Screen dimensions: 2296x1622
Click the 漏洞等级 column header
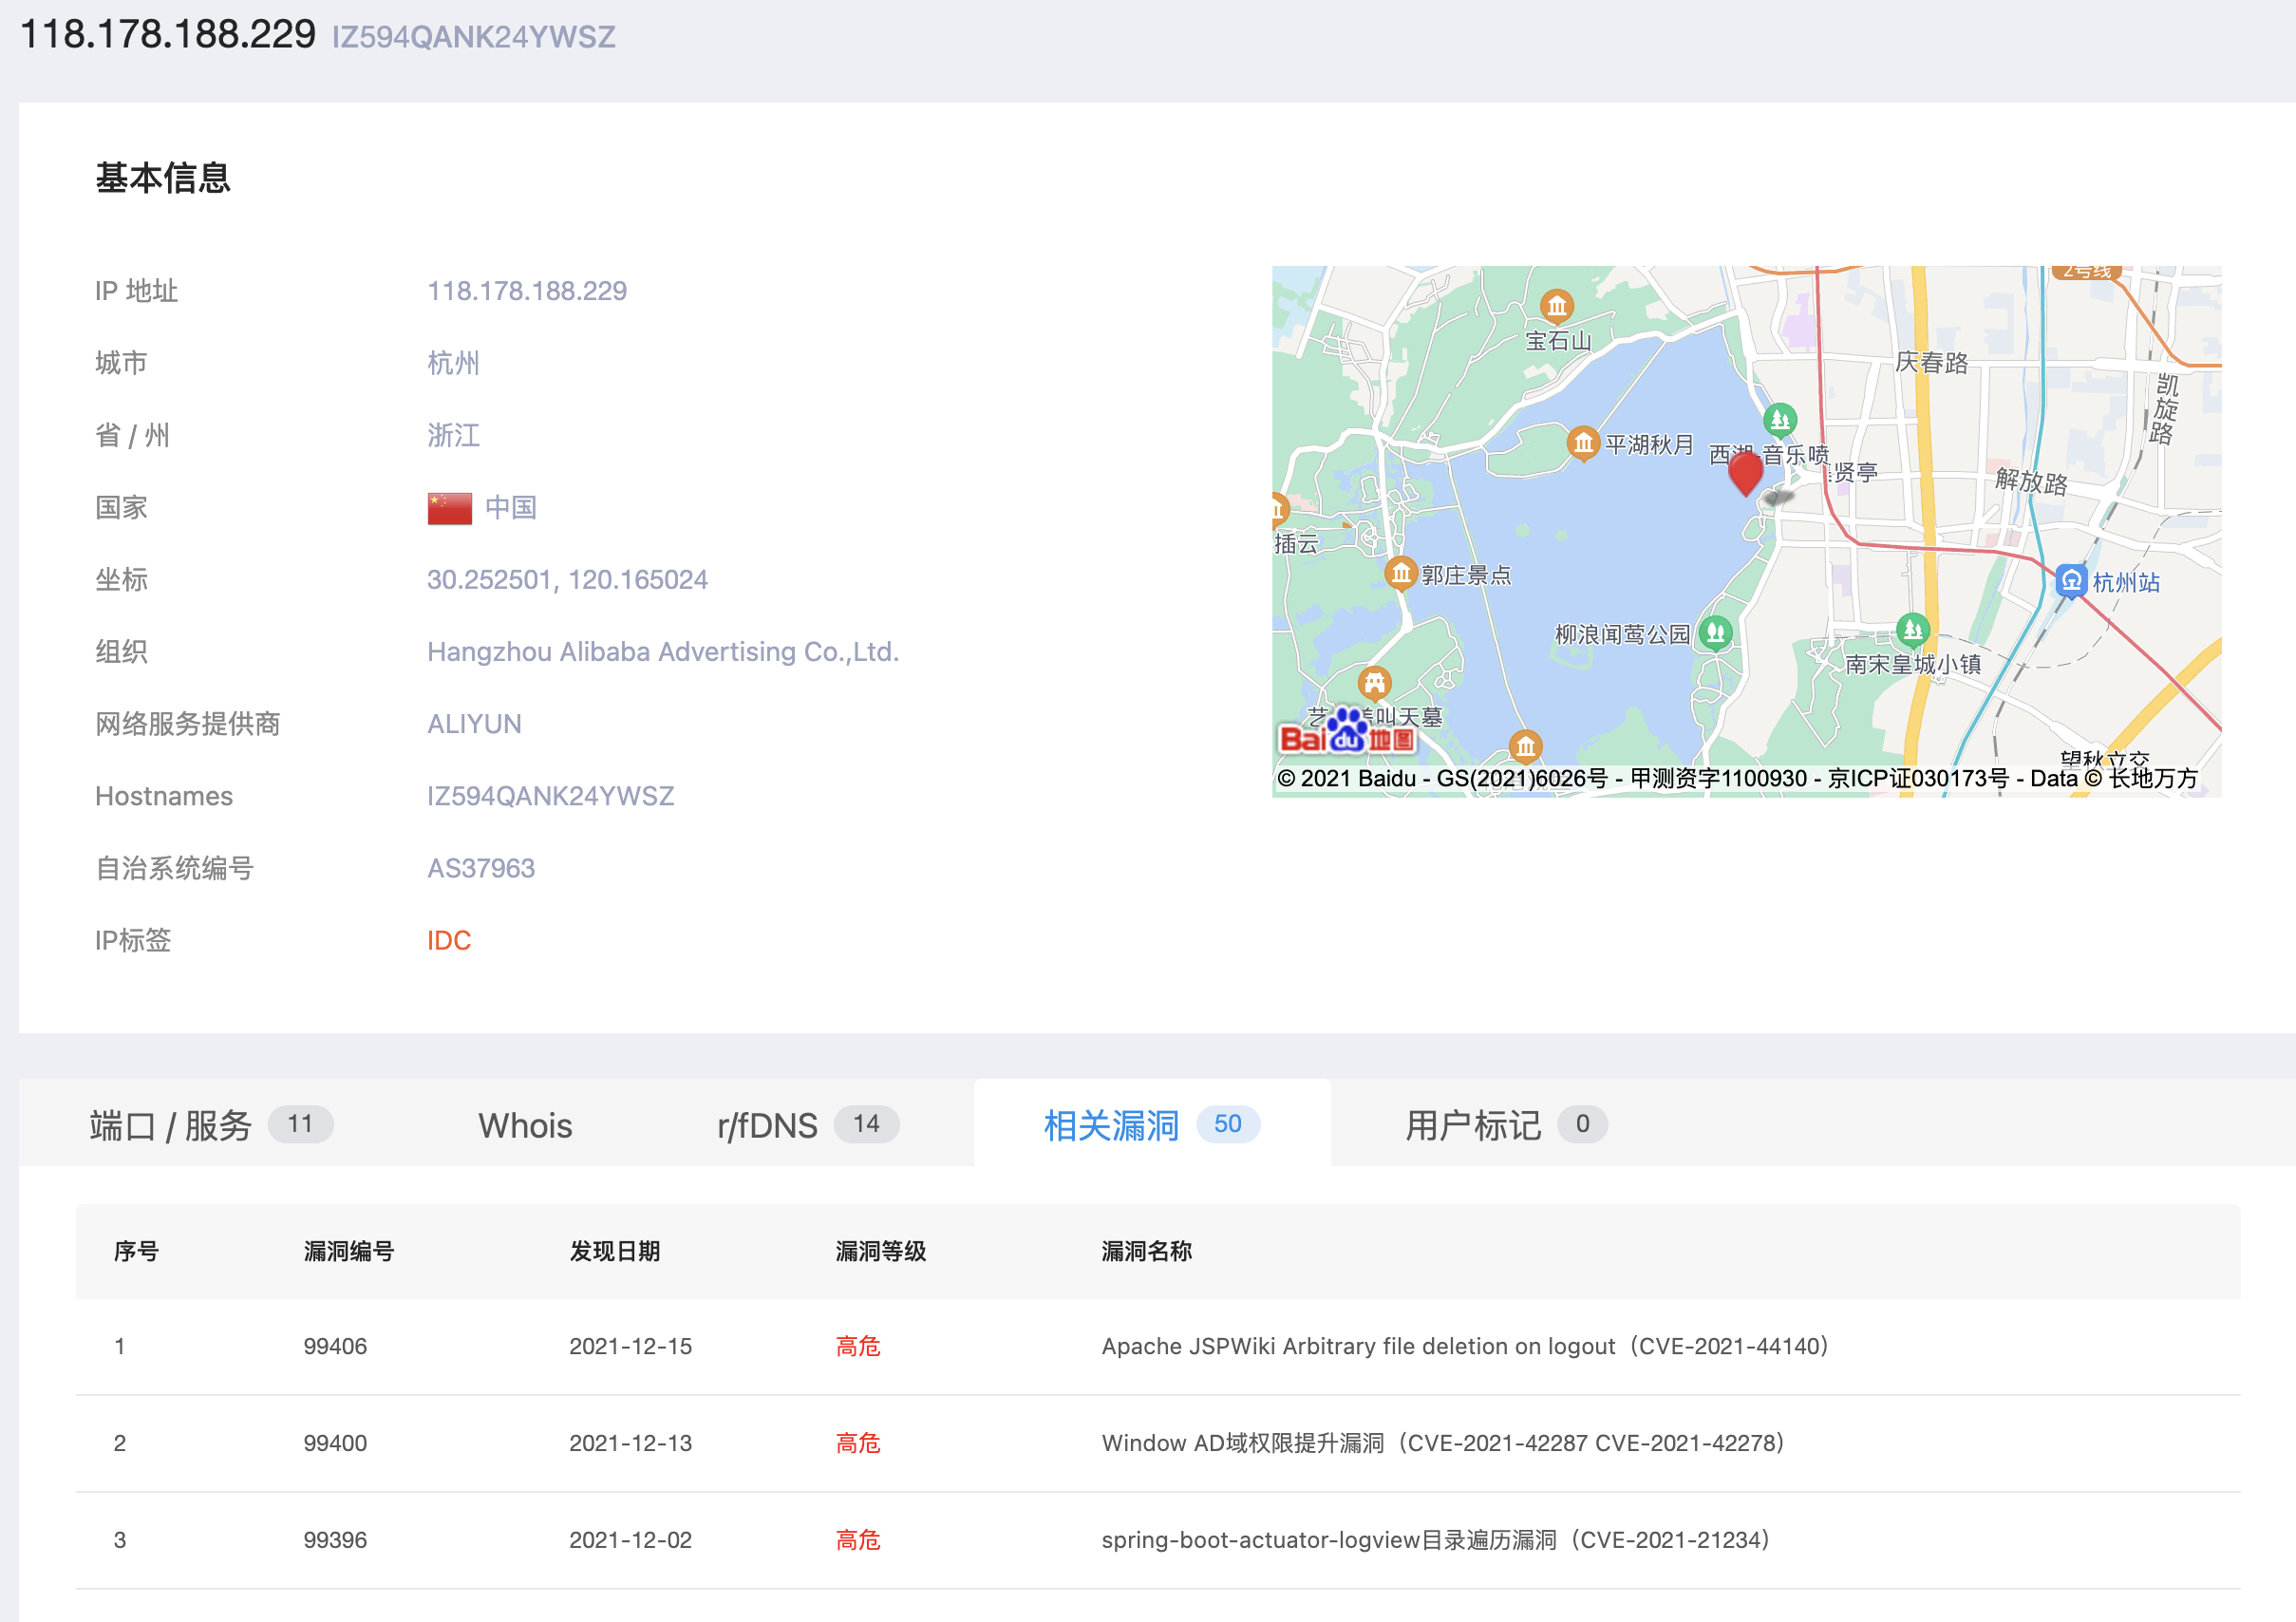[x=880, y=1251]
